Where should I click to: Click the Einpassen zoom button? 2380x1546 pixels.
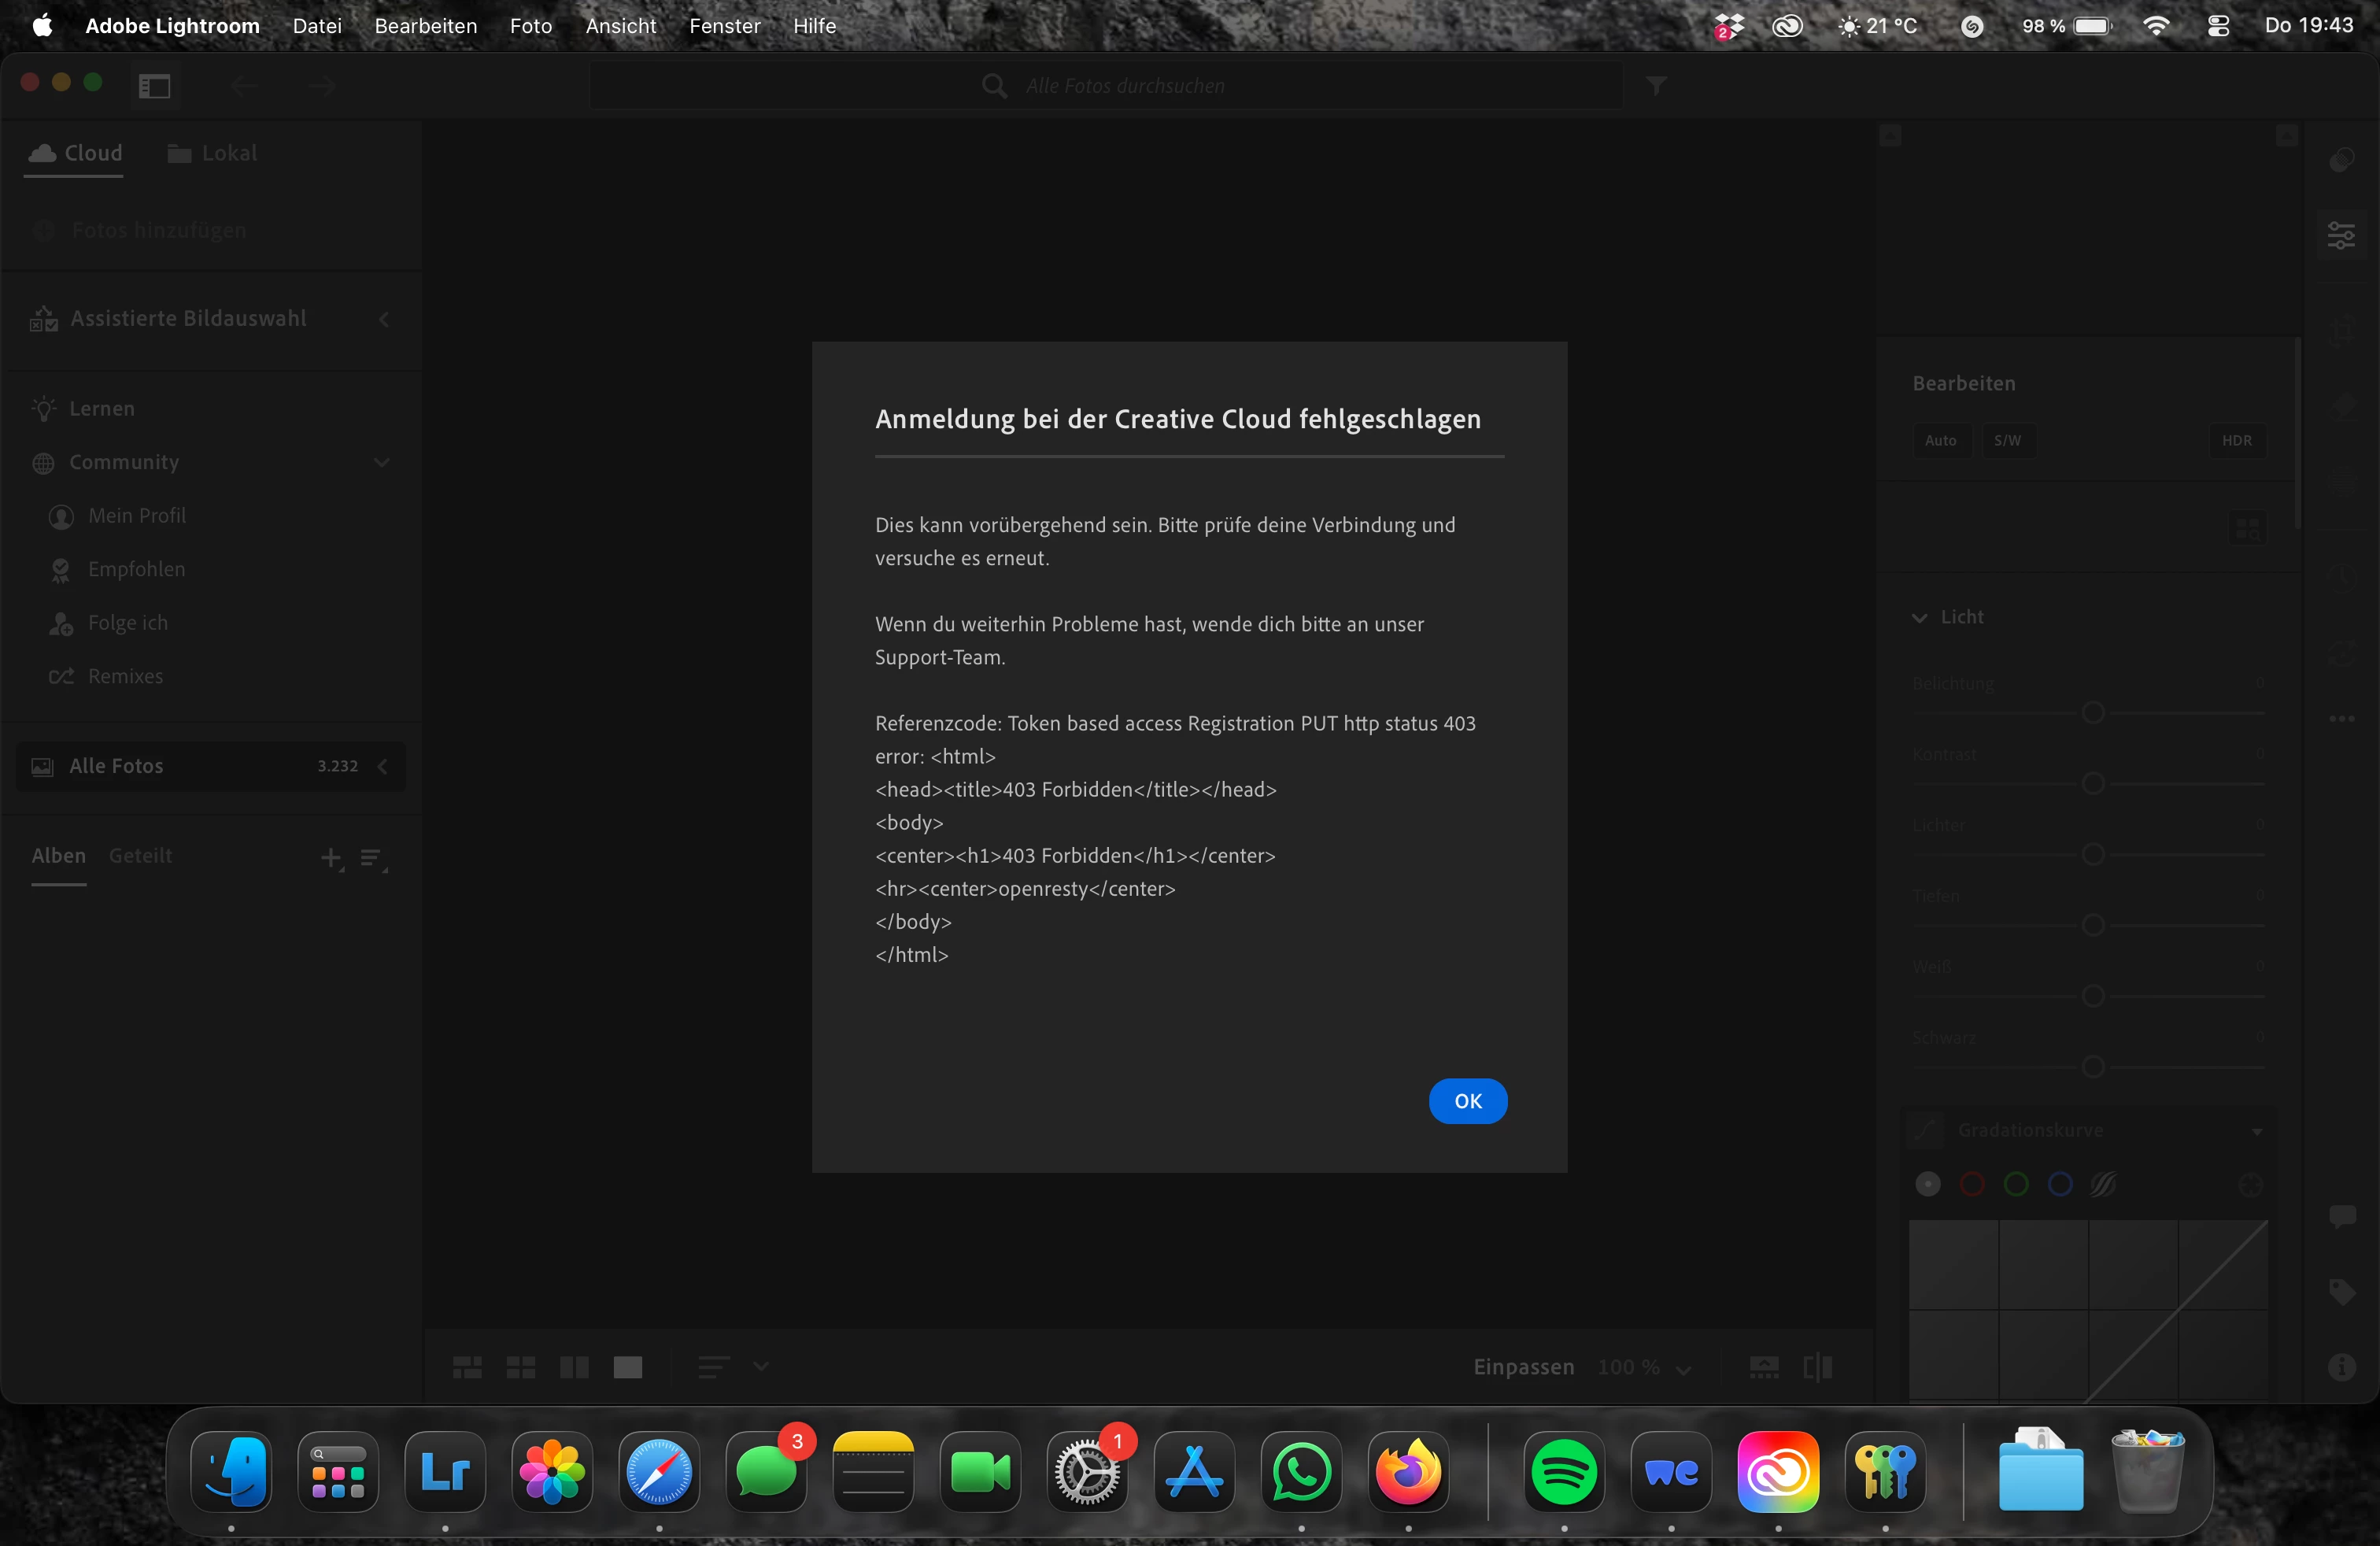coord(1523,1367)
